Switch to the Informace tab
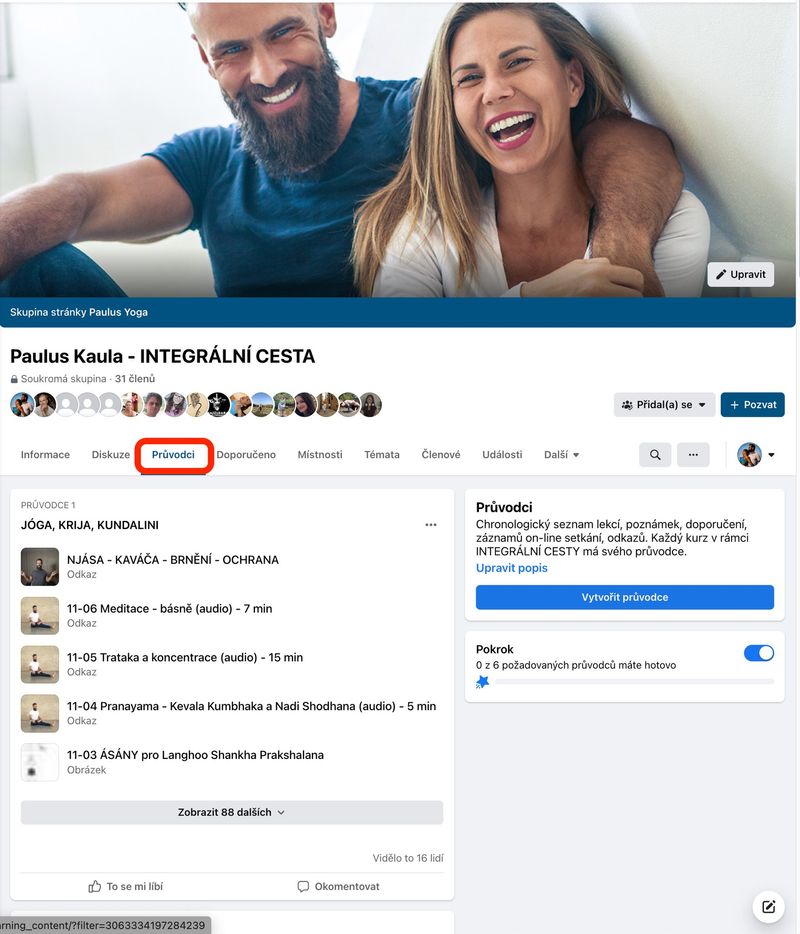 tap(45, 454)
